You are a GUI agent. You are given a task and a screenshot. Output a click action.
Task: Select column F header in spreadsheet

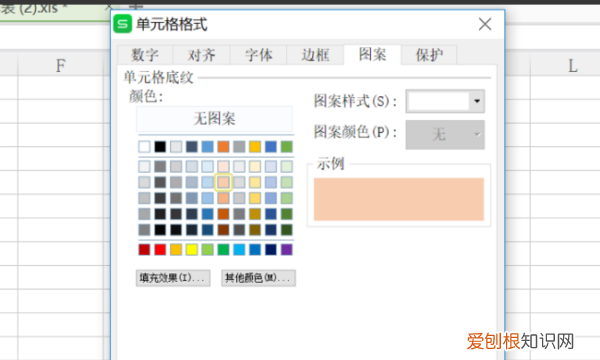pyautogui.click(x=61, y=65)
